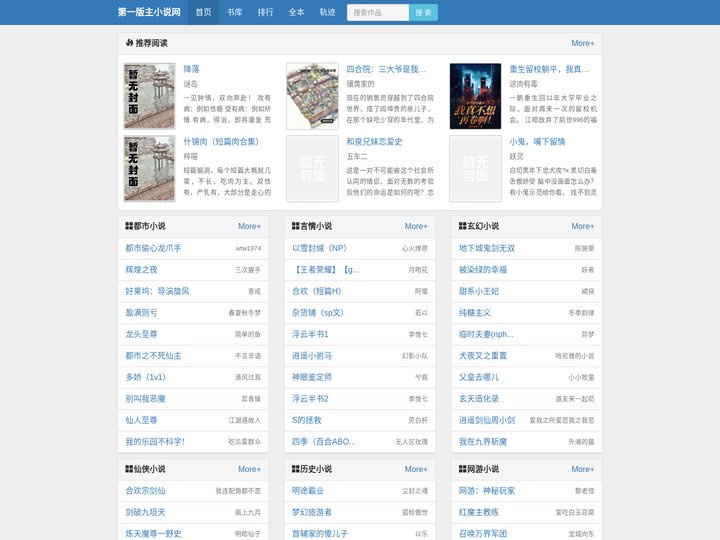The image size is (720, 540).
Task: Open the novel 甜系小王妃
Action: point(479,292)
